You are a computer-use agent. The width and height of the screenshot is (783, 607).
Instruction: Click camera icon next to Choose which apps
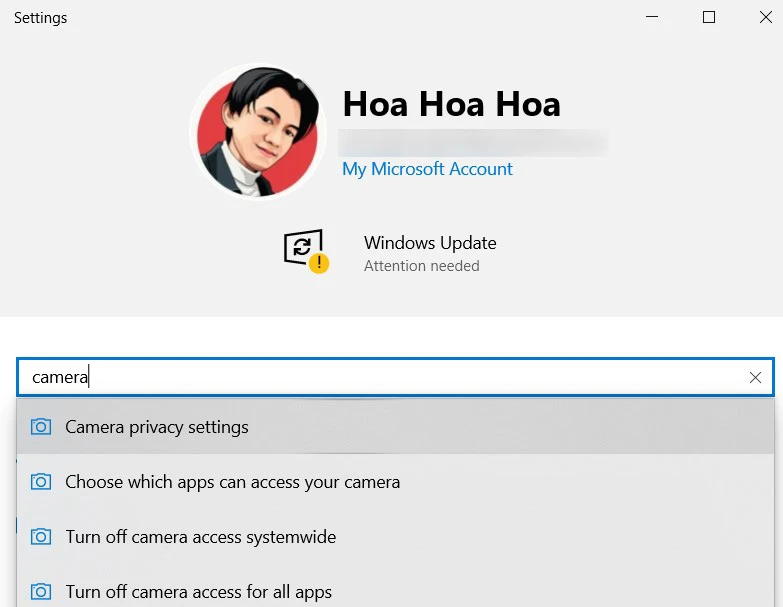41,482
